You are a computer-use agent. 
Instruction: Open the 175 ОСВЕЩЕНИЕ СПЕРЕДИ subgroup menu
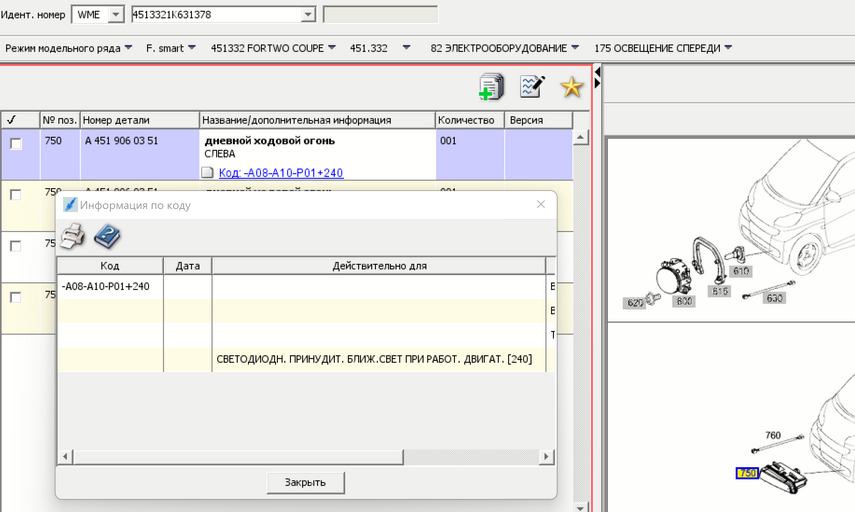(728, 48)
